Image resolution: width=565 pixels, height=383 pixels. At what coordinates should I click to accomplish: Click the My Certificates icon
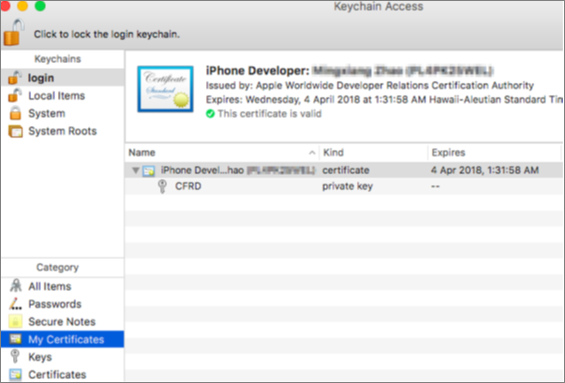[15, 339]
